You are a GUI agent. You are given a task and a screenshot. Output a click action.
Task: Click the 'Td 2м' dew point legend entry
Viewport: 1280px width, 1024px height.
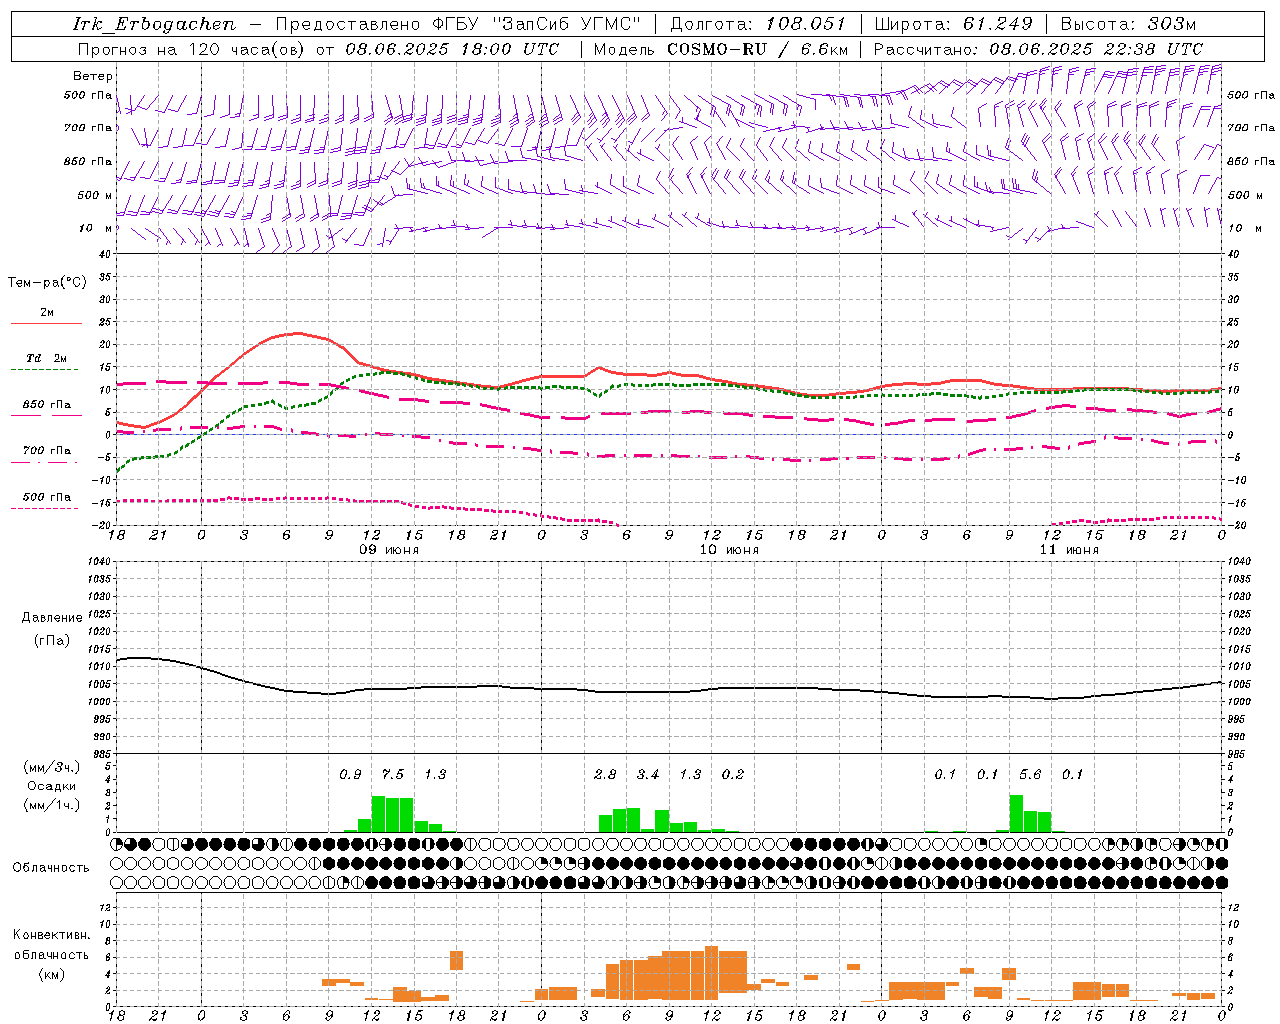(x=47, y=358)
